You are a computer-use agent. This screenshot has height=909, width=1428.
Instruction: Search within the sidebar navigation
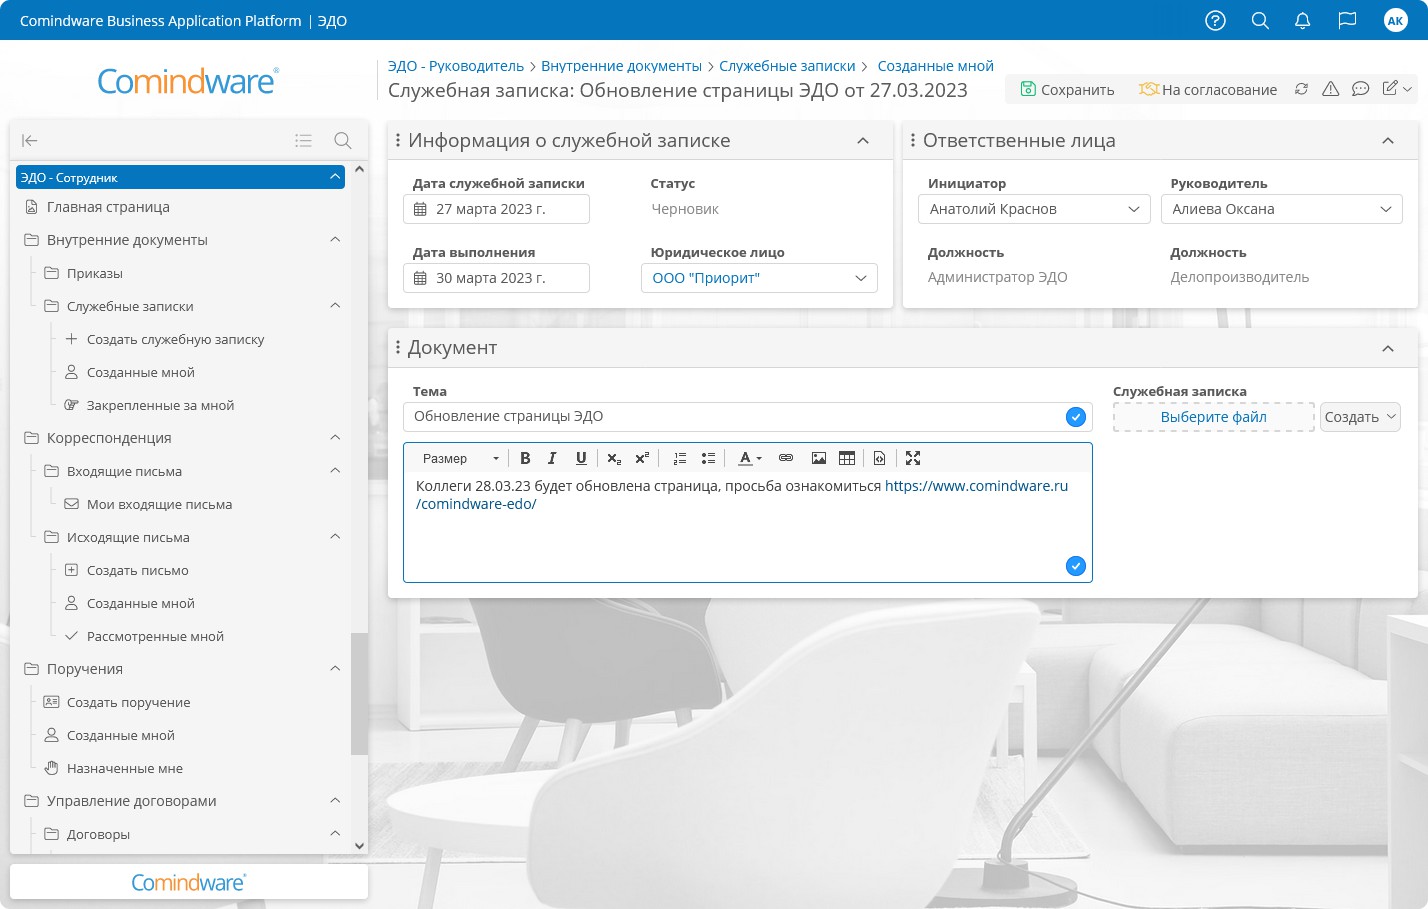pos(343,140)
